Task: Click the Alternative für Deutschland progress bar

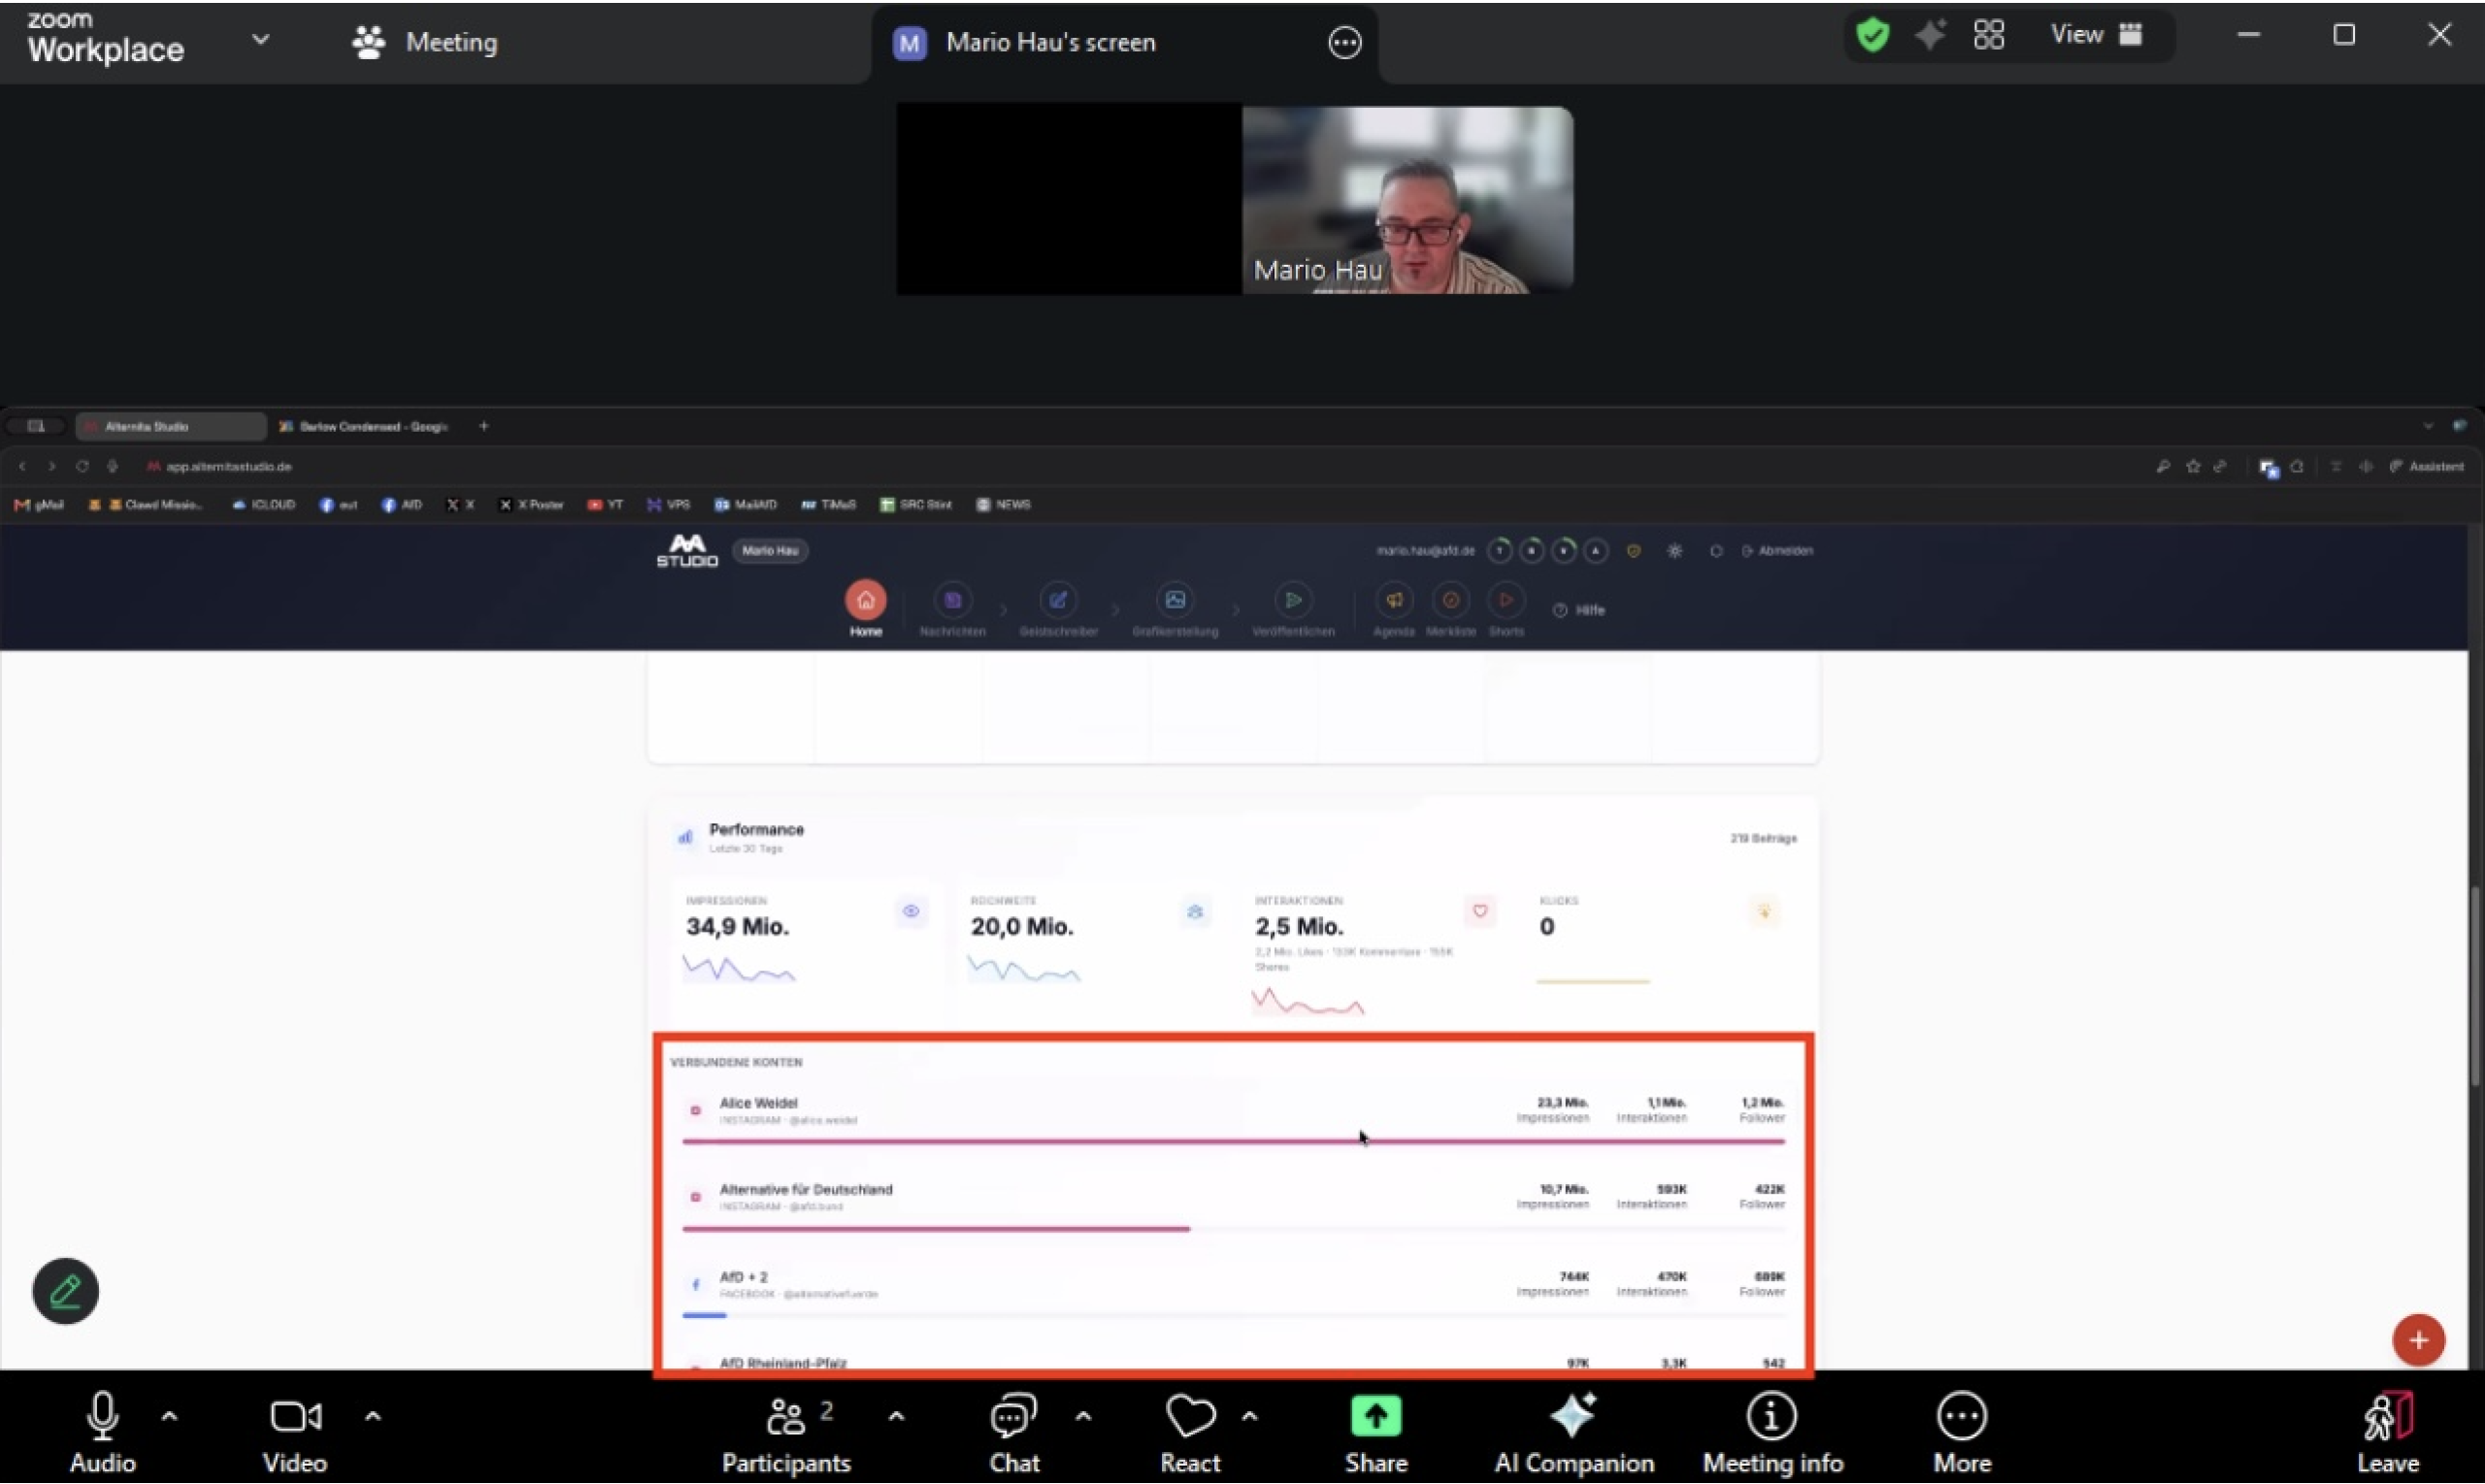Action: click(x=1233, y=1228)
